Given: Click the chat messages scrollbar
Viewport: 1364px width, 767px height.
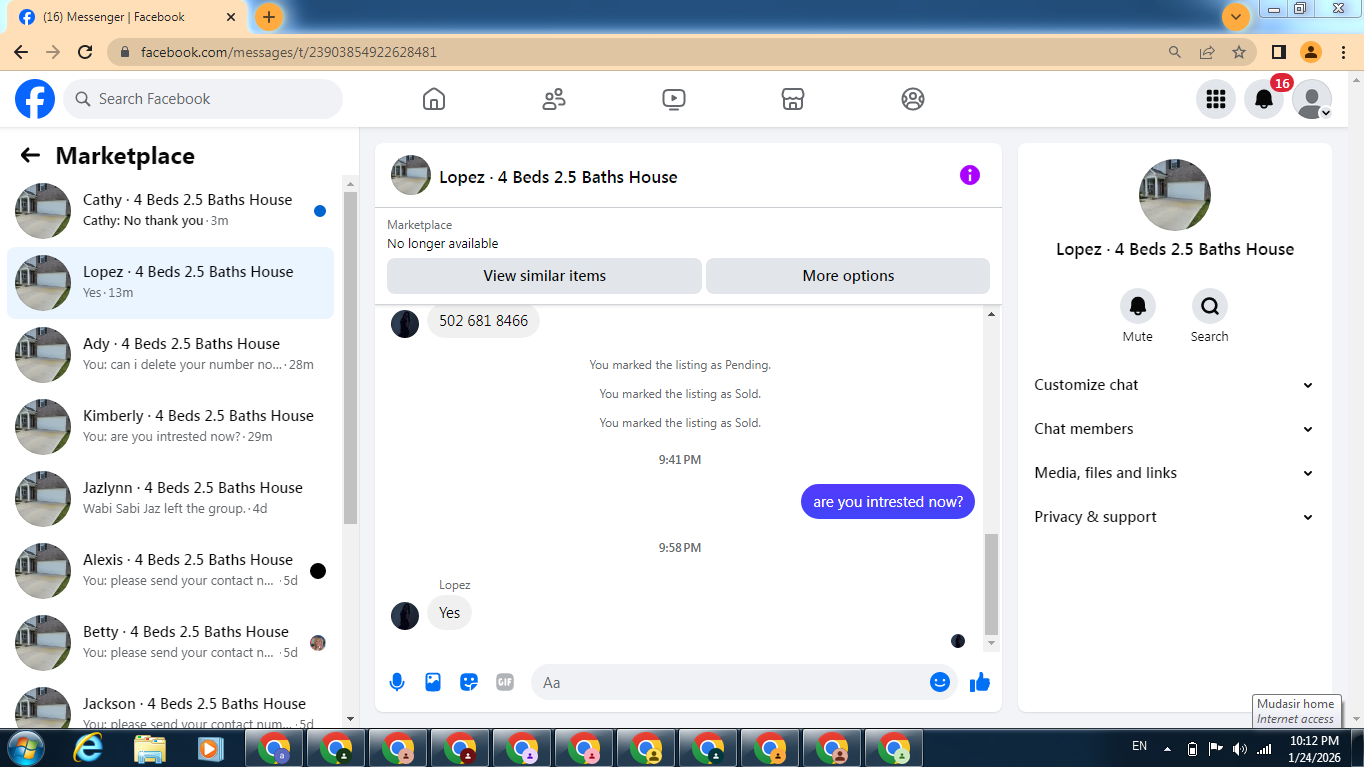Looking at the screenshot, I should tap(991, 585).
